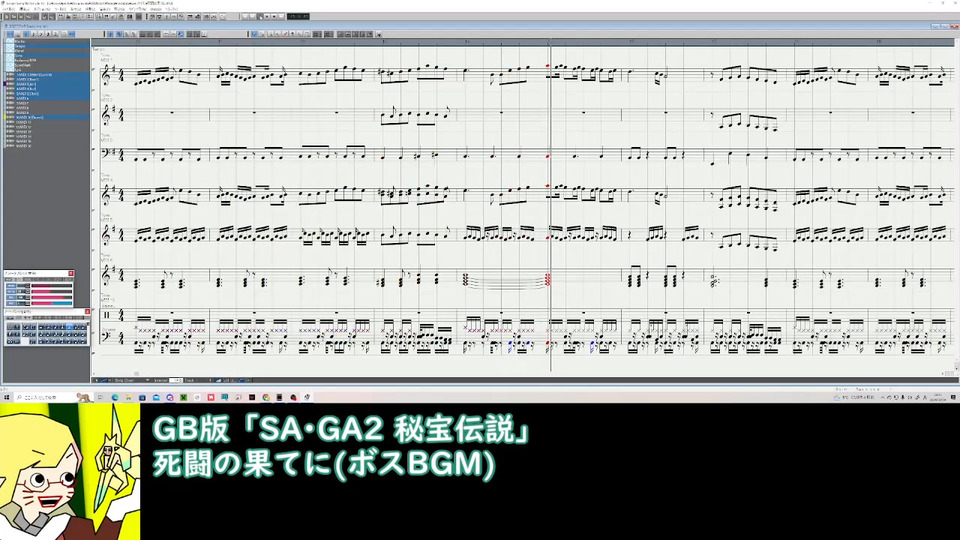The height and width of the screenshot is (540, 960).
Task: Open the File menu
Action: pyautogui.click(x=8, y=9)
